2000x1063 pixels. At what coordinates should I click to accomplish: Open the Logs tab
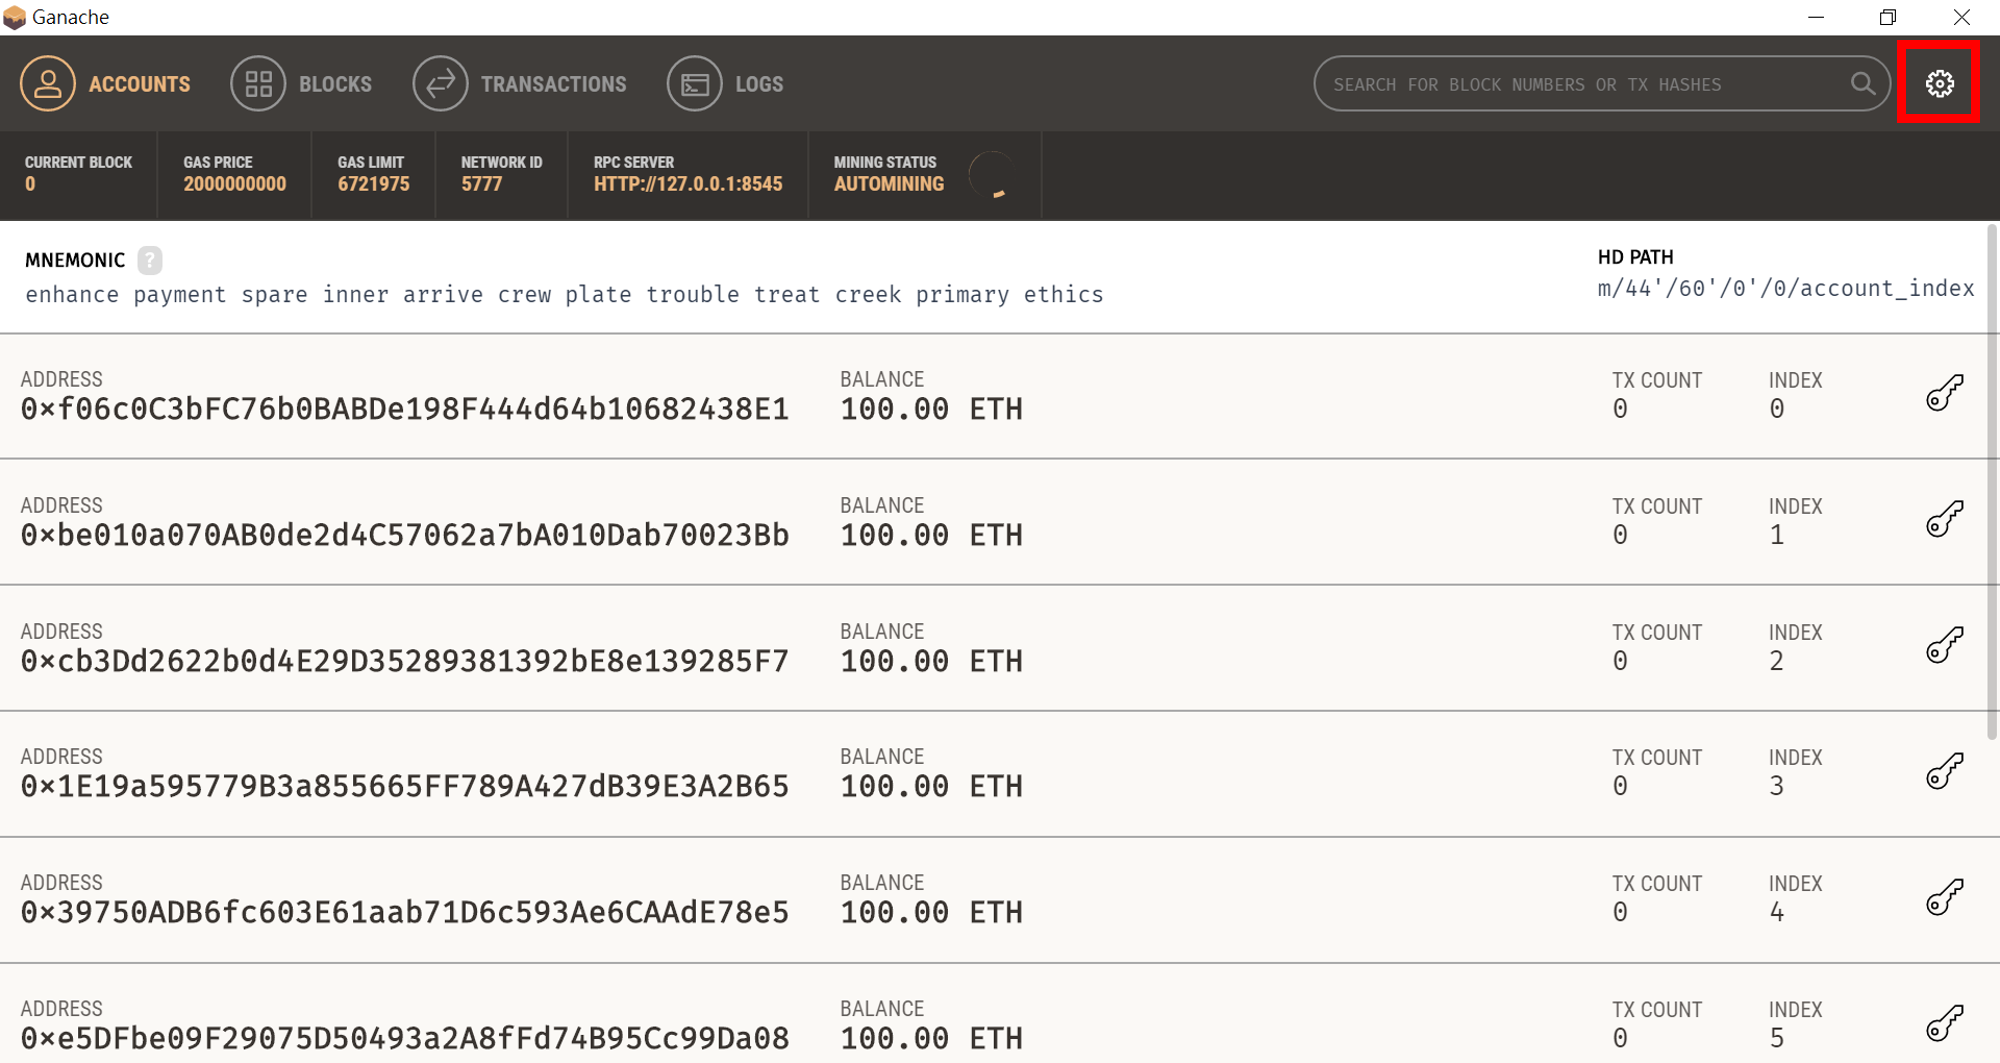tap(726, 84)
